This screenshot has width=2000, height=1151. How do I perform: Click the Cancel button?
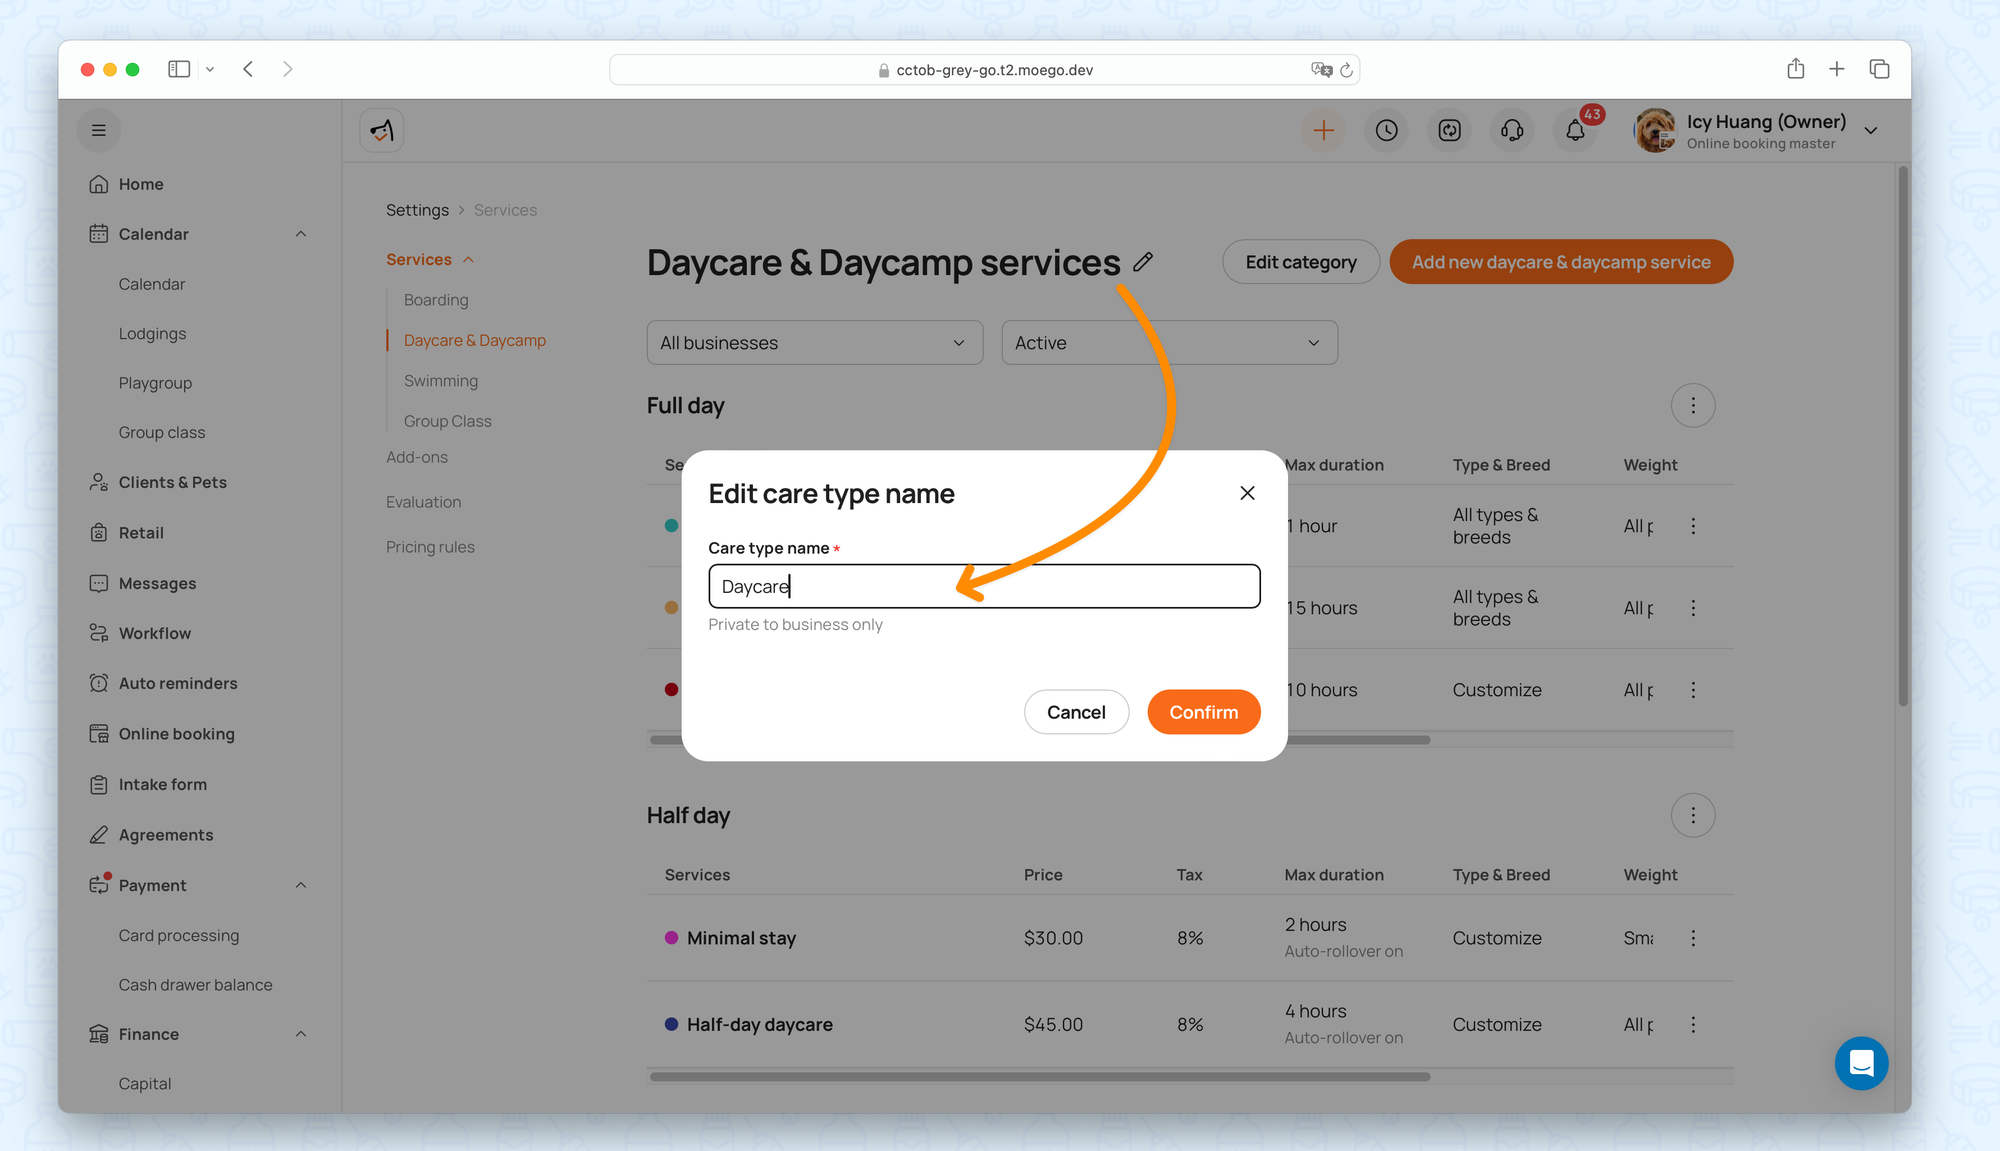point(1076,712)
